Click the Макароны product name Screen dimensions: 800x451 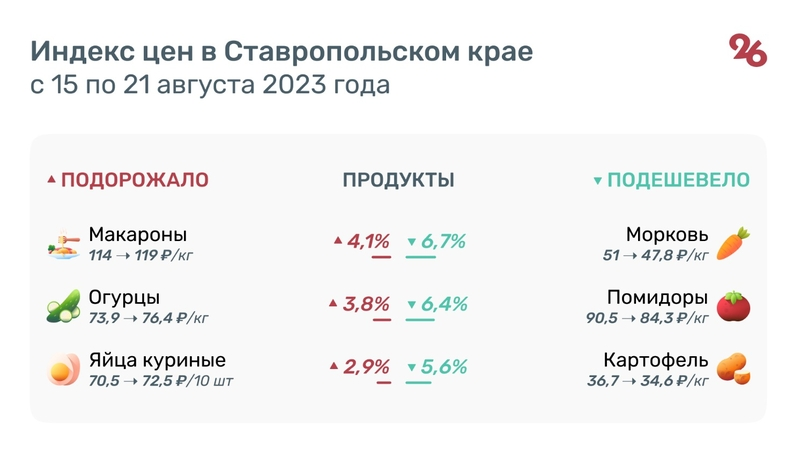point(138,235)
